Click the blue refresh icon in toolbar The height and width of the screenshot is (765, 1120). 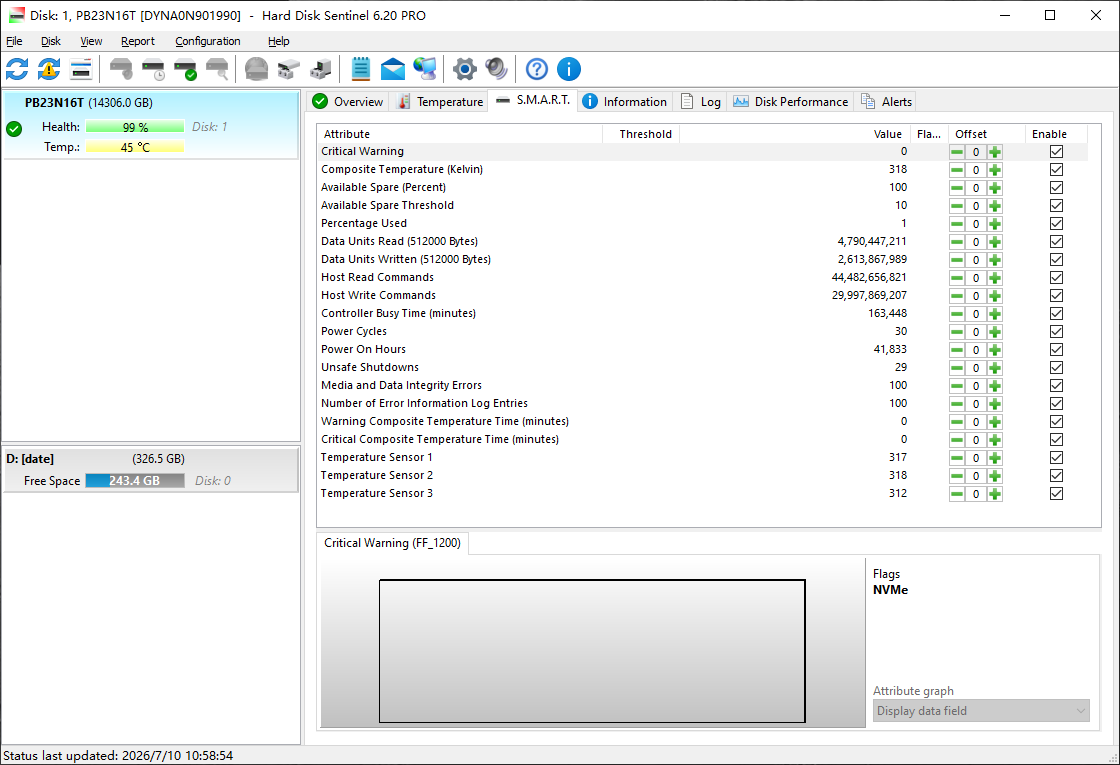17,69
